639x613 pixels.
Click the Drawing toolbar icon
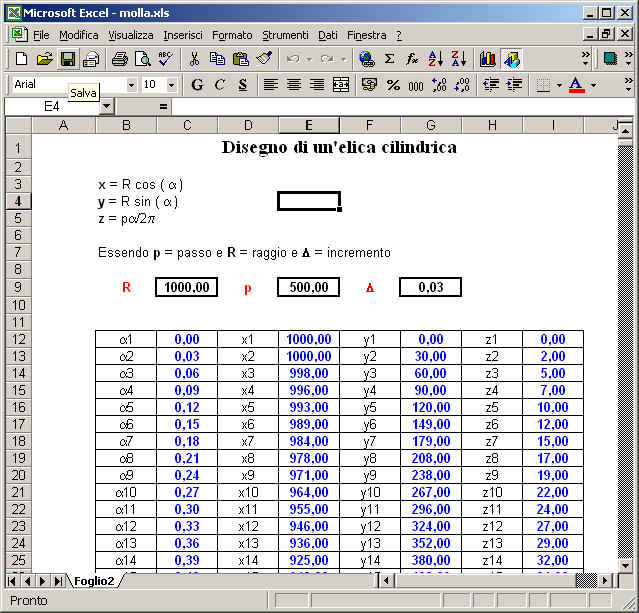(x=511, y=59)
